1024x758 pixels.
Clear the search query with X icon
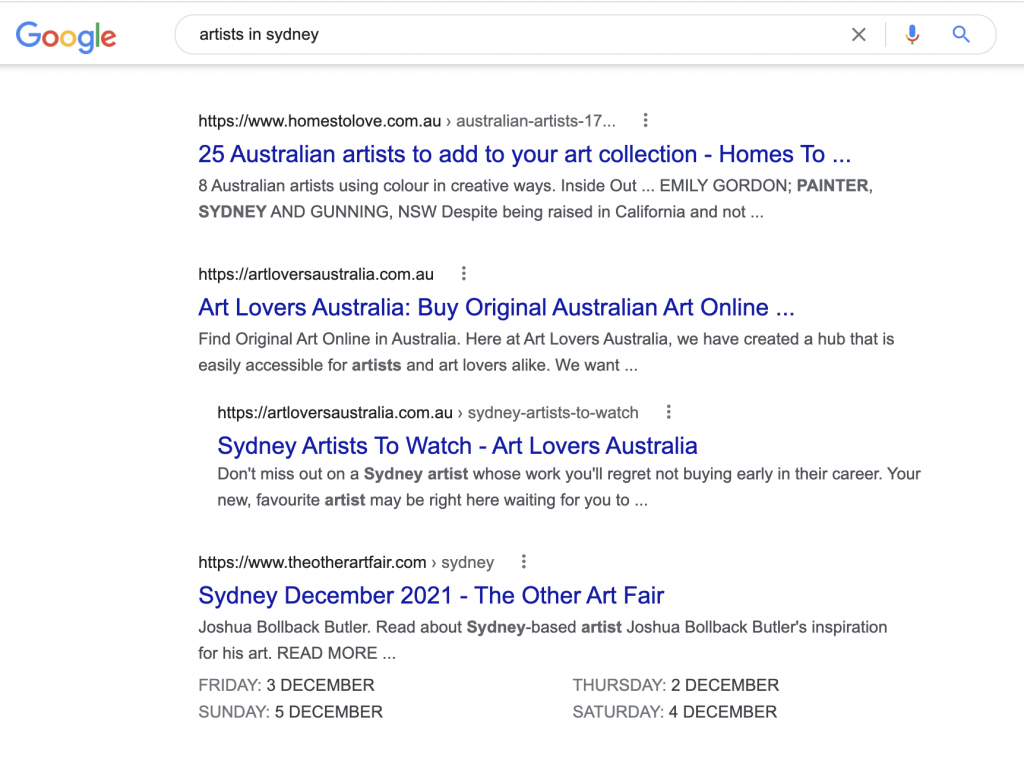point(859,35)
